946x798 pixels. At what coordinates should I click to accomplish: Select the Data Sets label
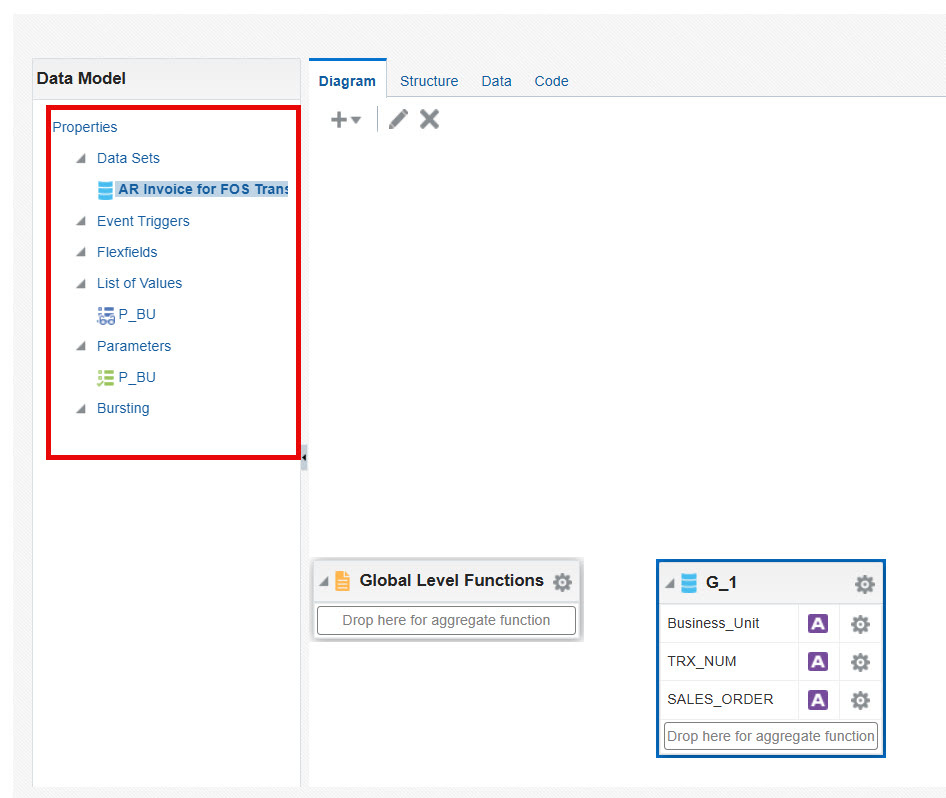(x=129, y=158)
